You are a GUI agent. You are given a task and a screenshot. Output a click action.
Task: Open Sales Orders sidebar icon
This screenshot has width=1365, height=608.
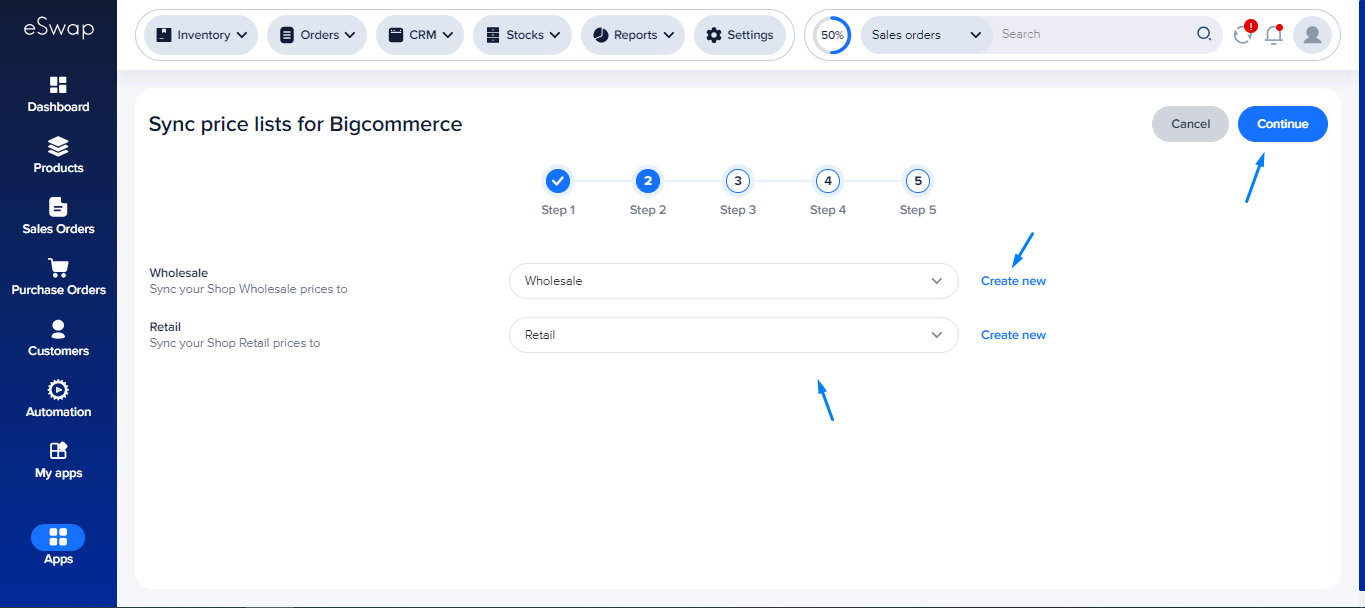[58, 207]
